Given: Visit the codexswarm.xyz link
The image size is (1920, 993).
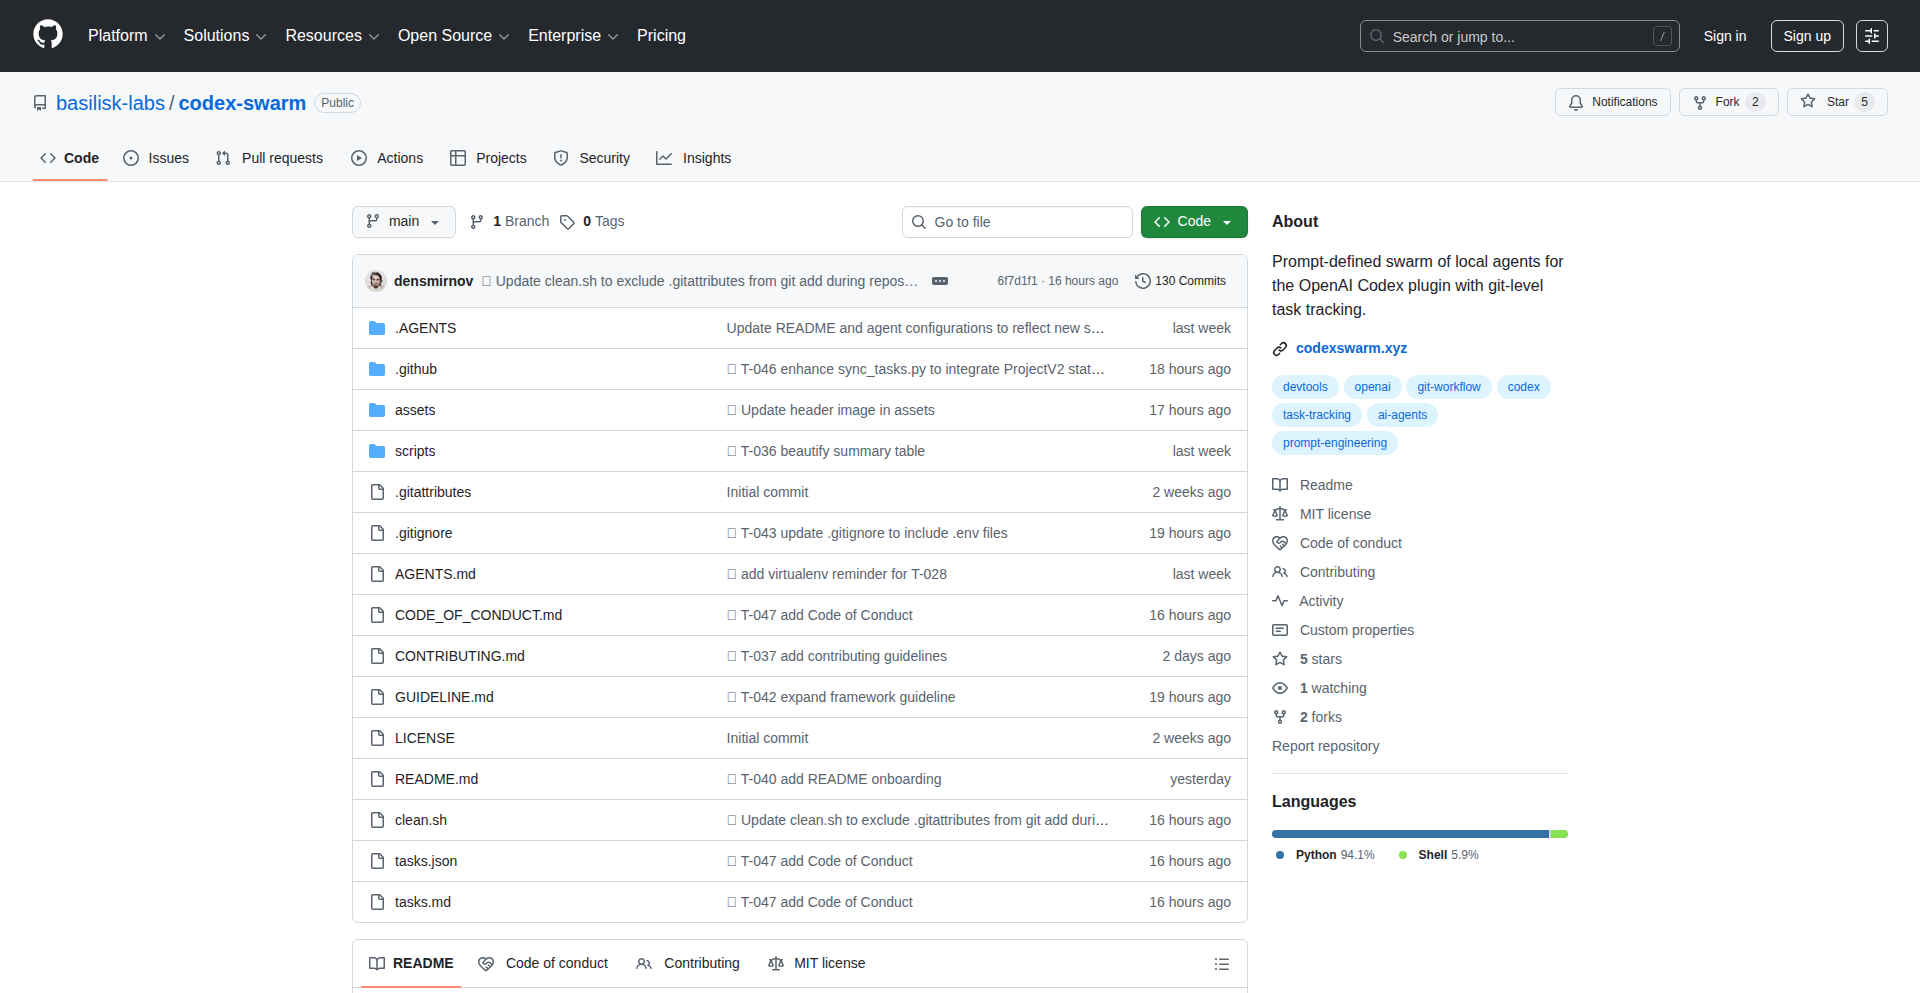Looking at the screenshot, I should tap(1351, 348).
